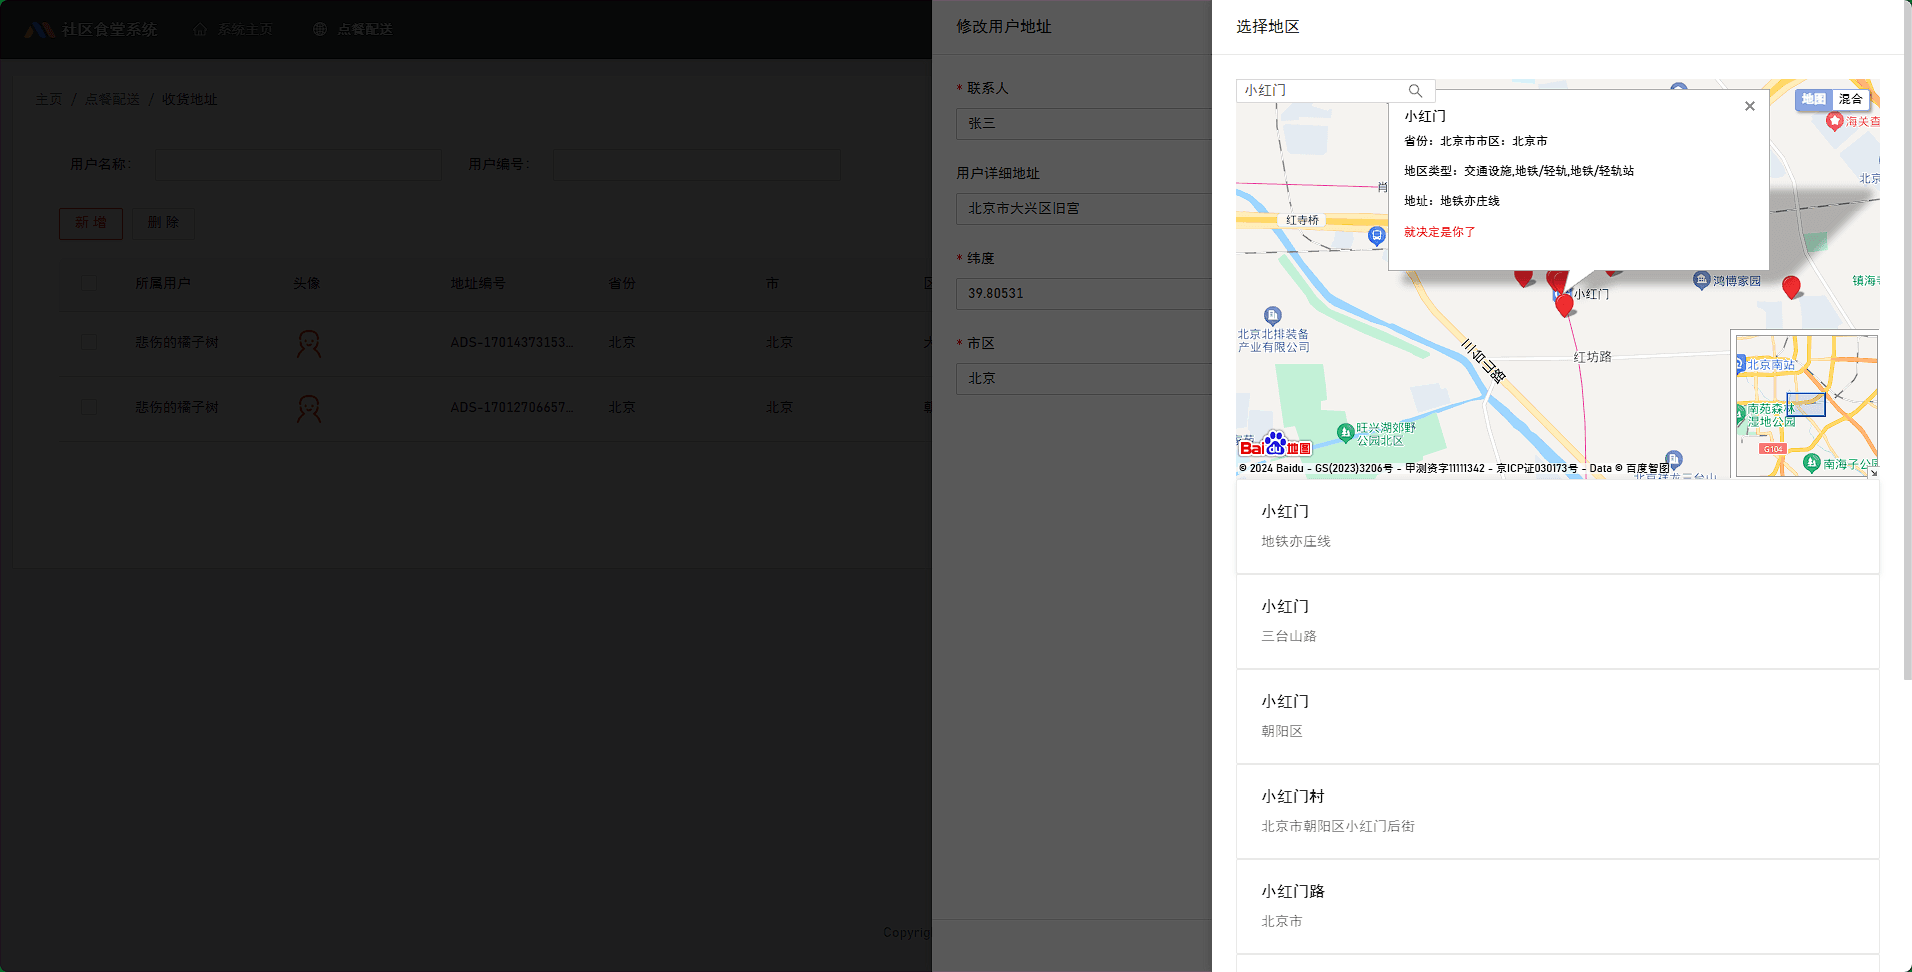
Task: Click the 北京北排装备 company POI icon
Action: 1272,315
